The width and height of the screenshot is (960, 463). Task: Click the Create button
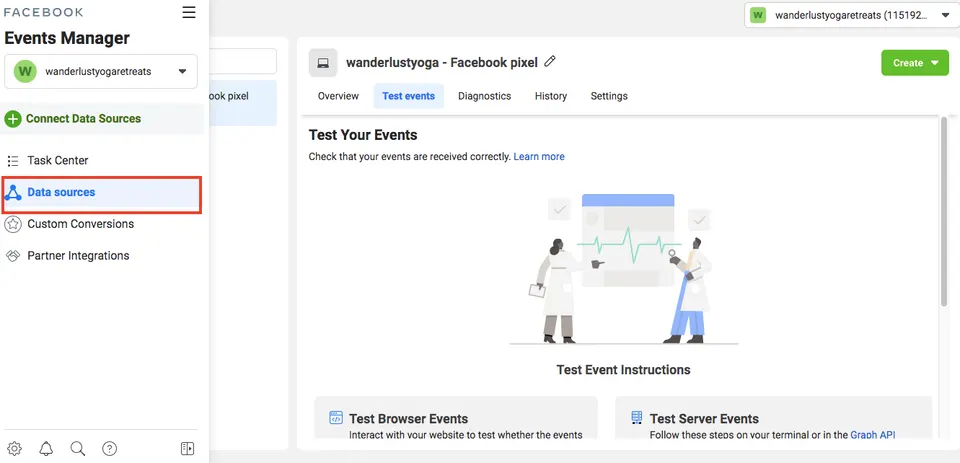pyautogui.click(x=915, y=62)
